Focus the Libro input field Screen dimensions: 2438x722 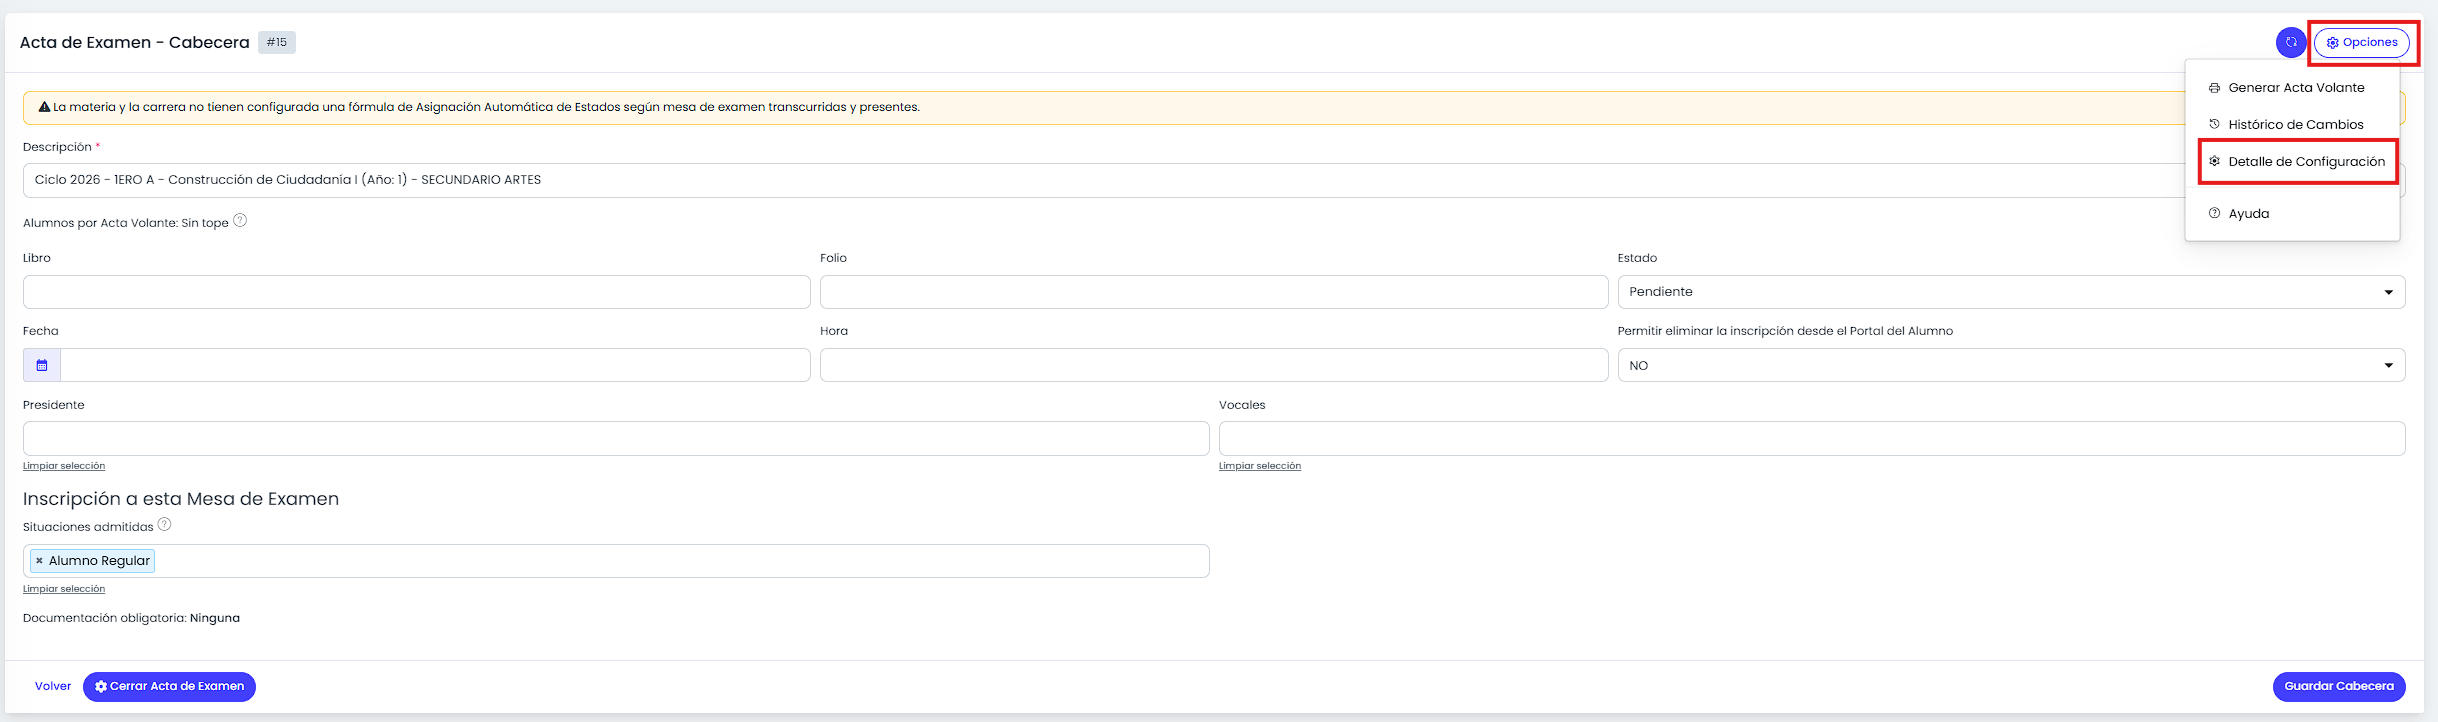pyautogui.click(x=416, y=292)
